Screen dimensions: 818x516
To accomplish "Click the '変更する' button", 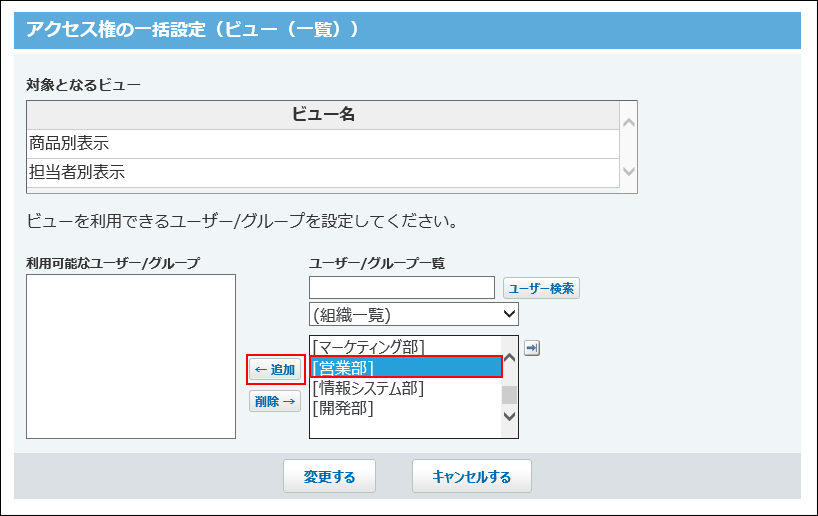I will tap(329, 476).
